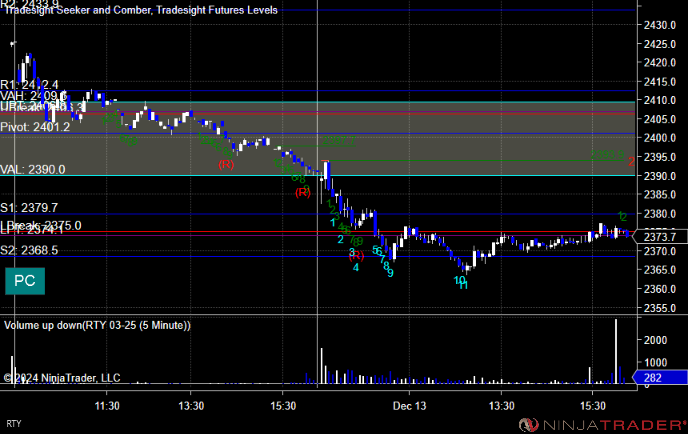This screenshot has width=688, height=434.
Task: Click the 2430.0 price axis label
Action: [659, 25]
